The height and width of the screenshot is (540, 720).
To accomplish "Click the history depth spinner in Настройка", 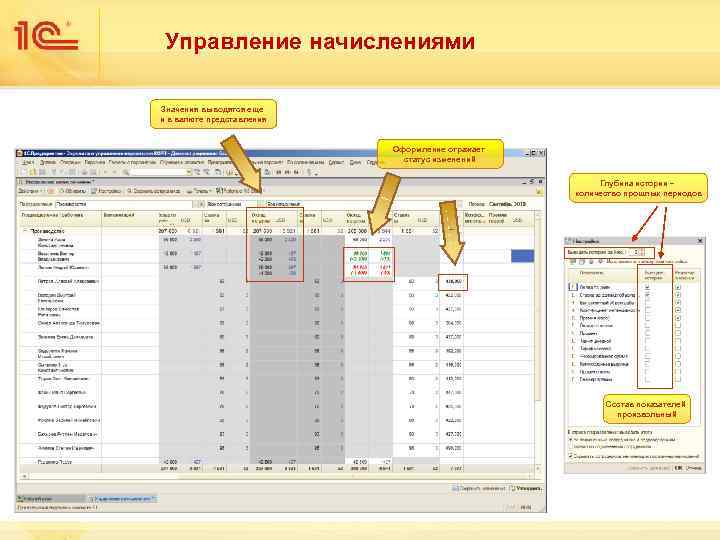I will click(641, 252).
